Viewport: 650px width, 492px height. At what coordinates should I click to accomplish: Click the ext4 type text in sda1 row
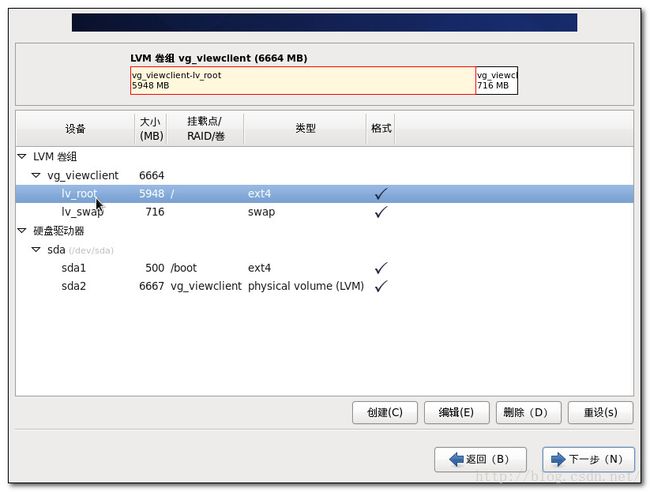(x=259, y=268)
